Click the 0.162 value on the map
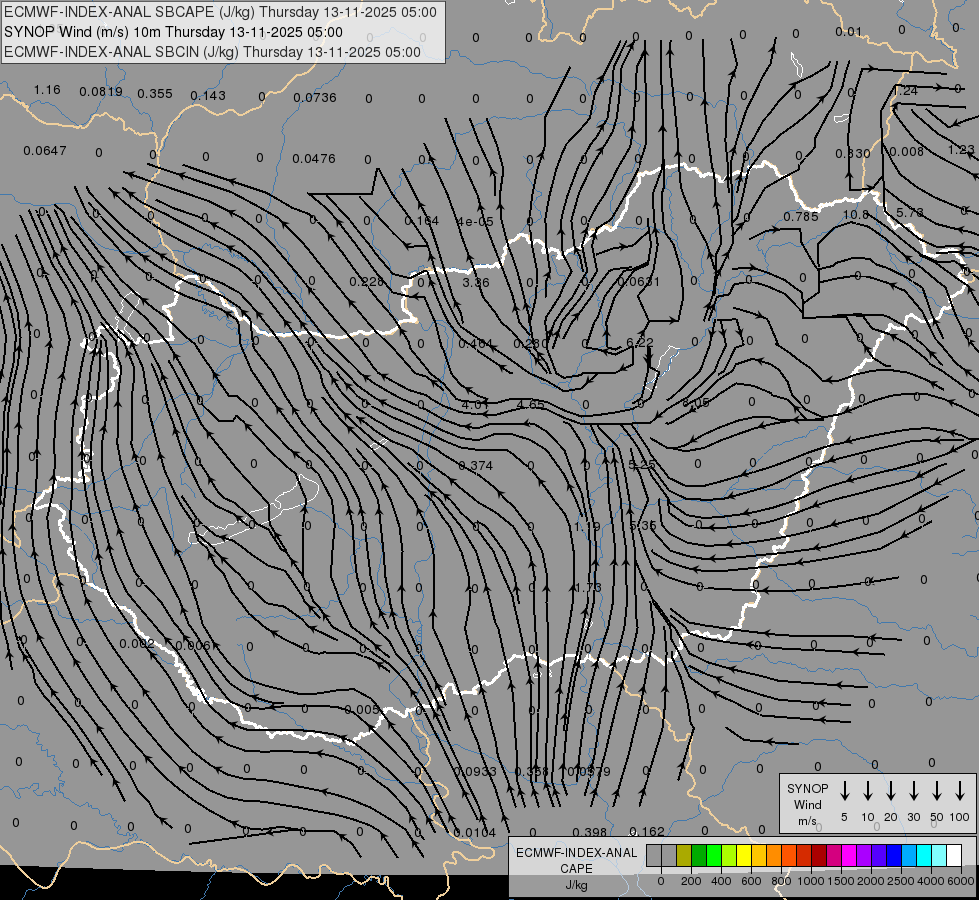 [x=647, y=831]
